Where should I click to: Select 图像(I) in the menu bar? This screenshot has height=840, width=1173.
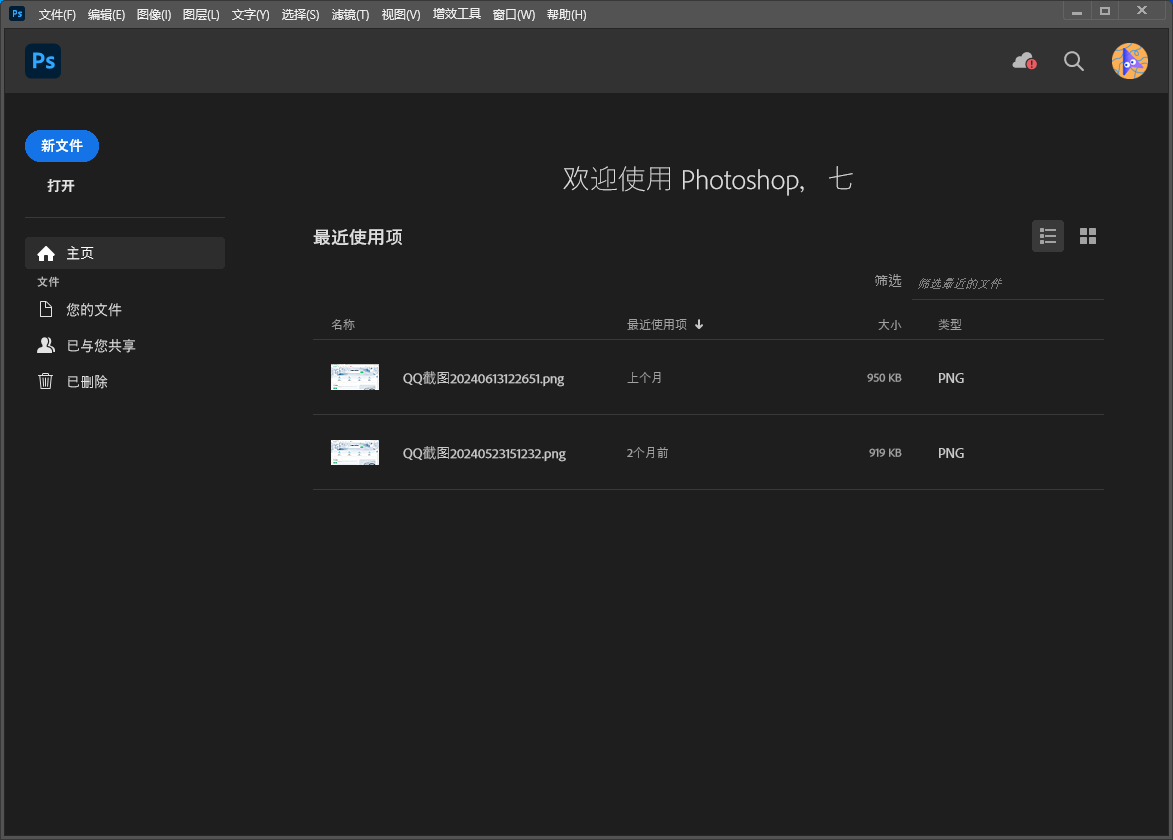click(153, 14)
